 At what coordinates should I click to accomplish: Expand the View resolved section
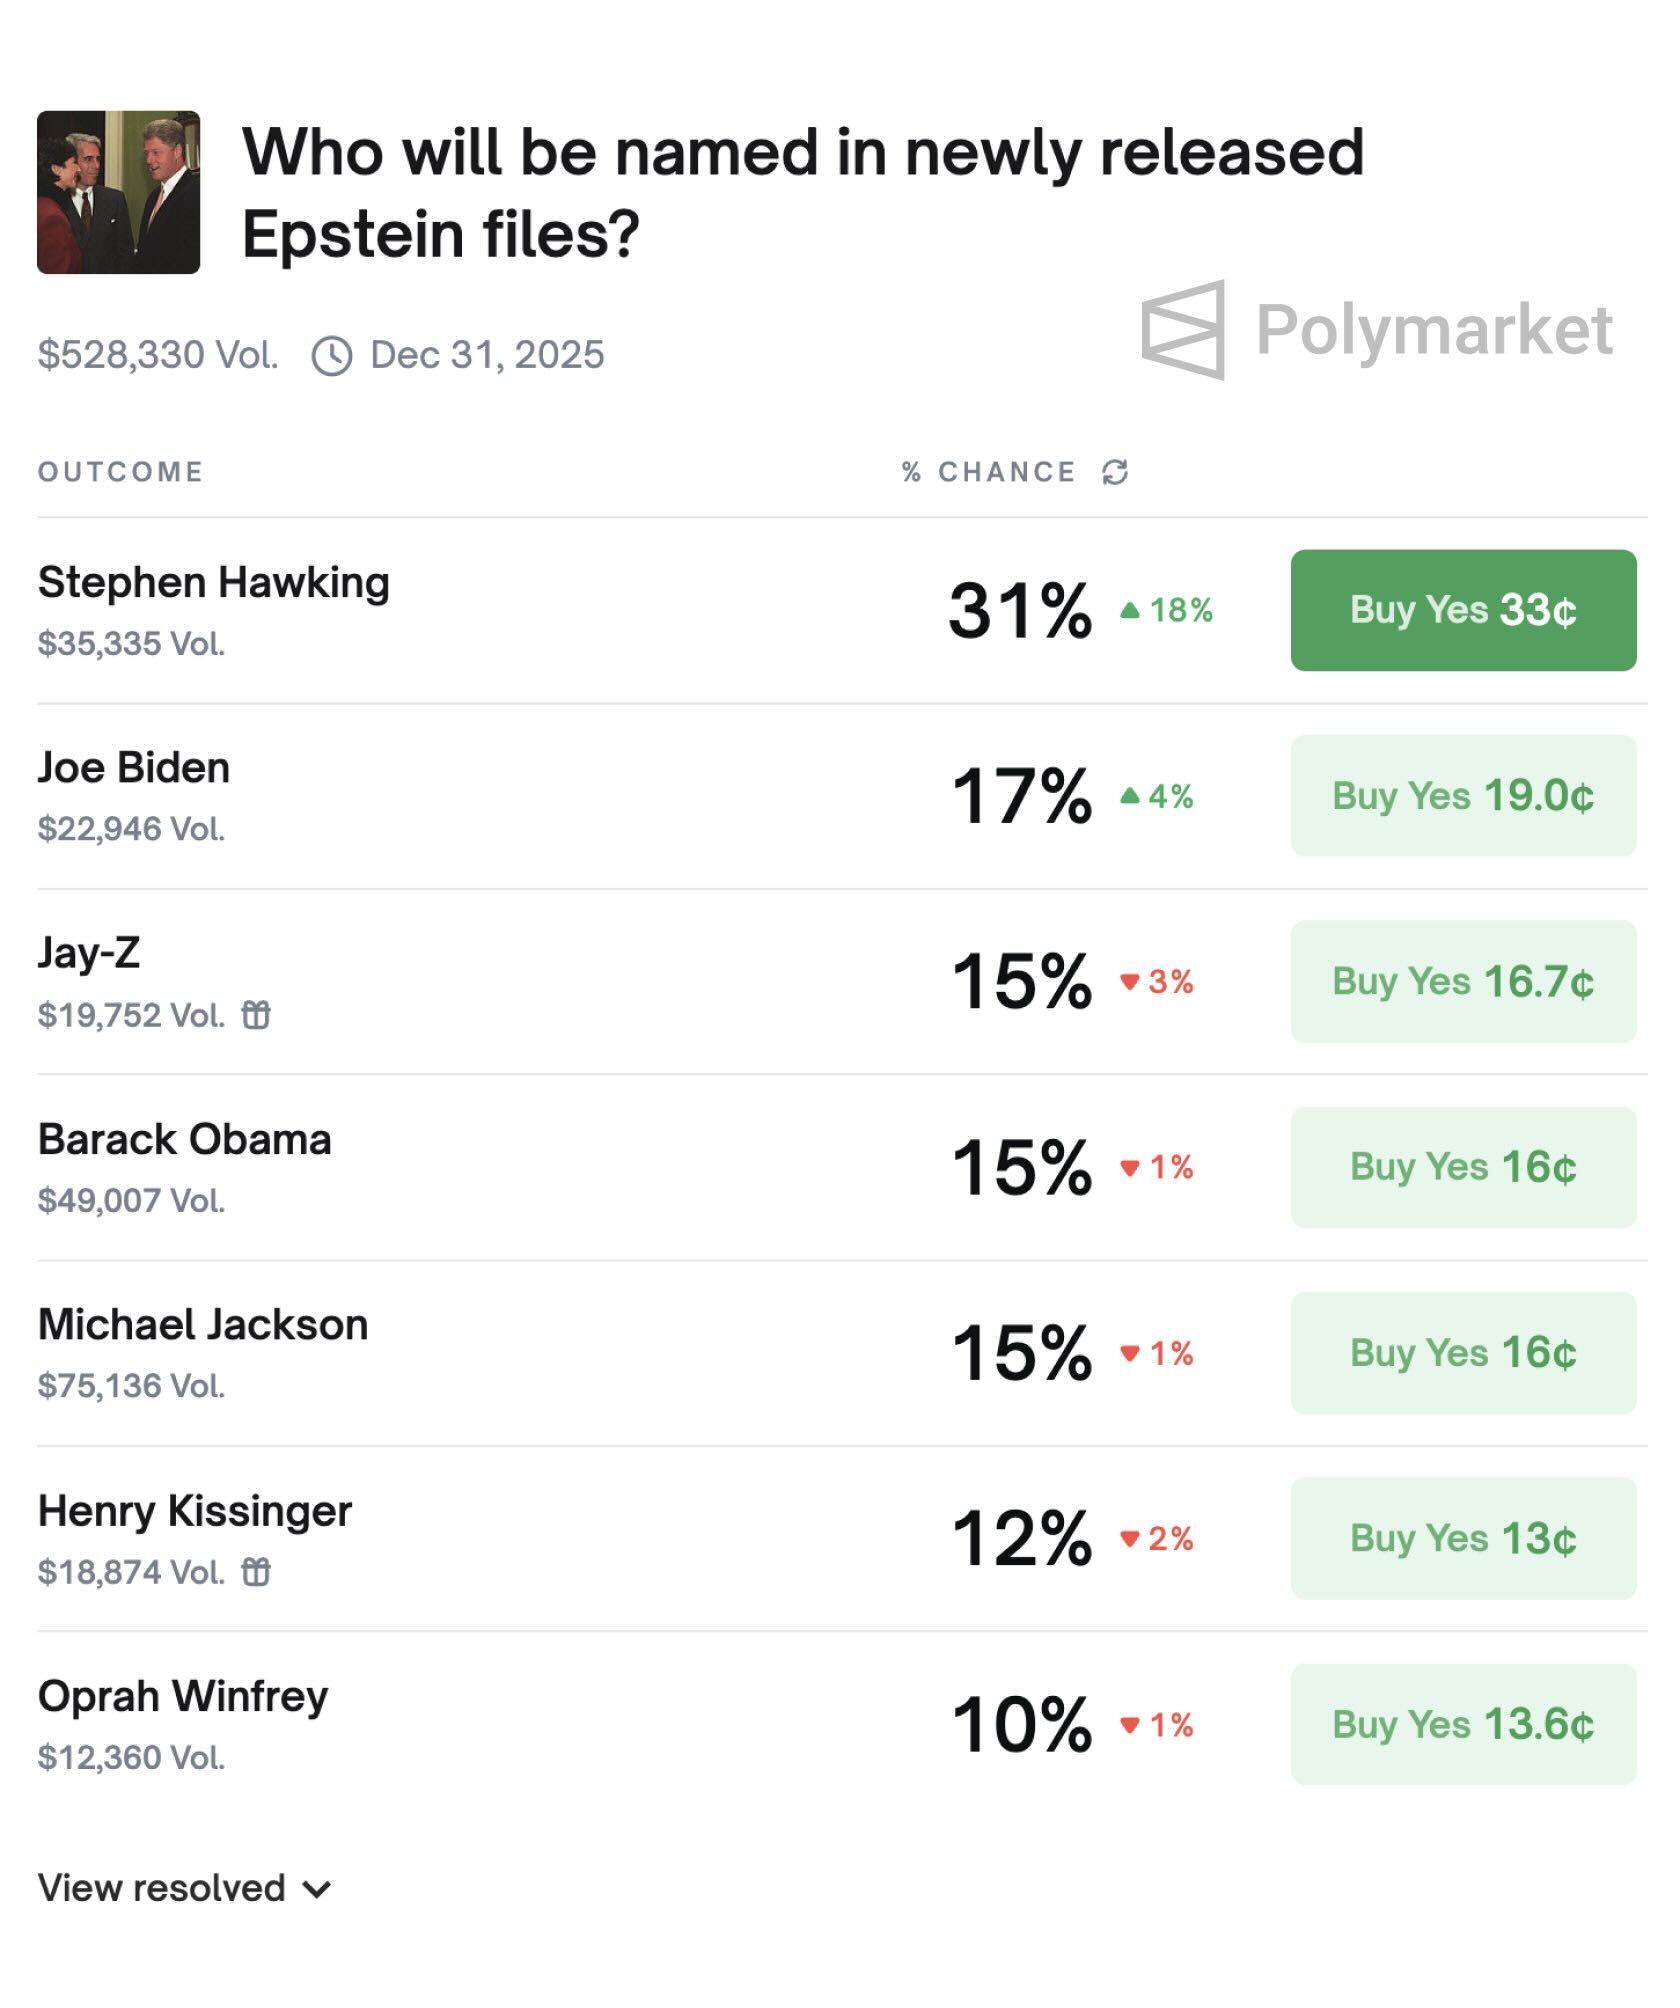point(184,1888)
